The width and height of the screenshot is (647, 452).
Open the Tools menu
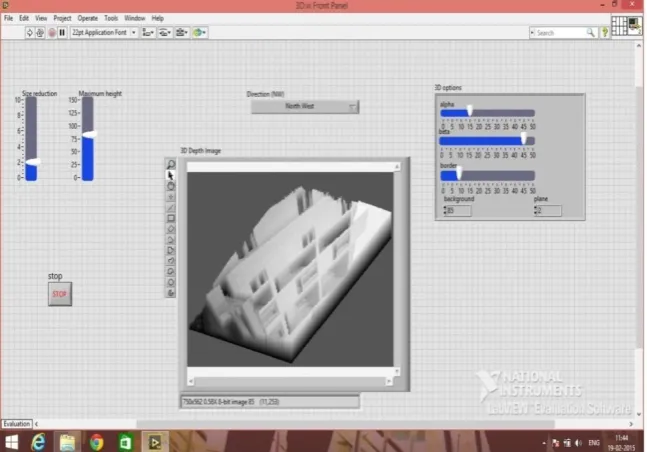(x=111, y=18)
